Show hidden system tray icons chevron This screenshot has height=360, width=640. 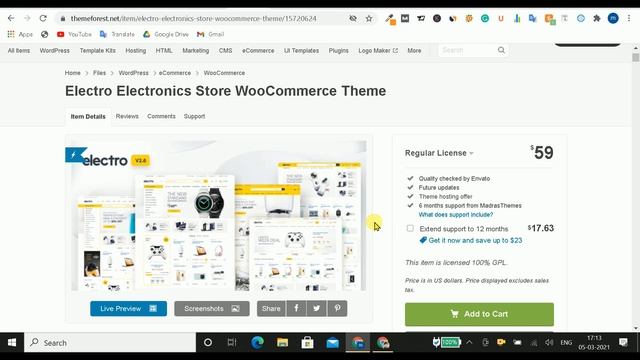(x=469, y=342)
